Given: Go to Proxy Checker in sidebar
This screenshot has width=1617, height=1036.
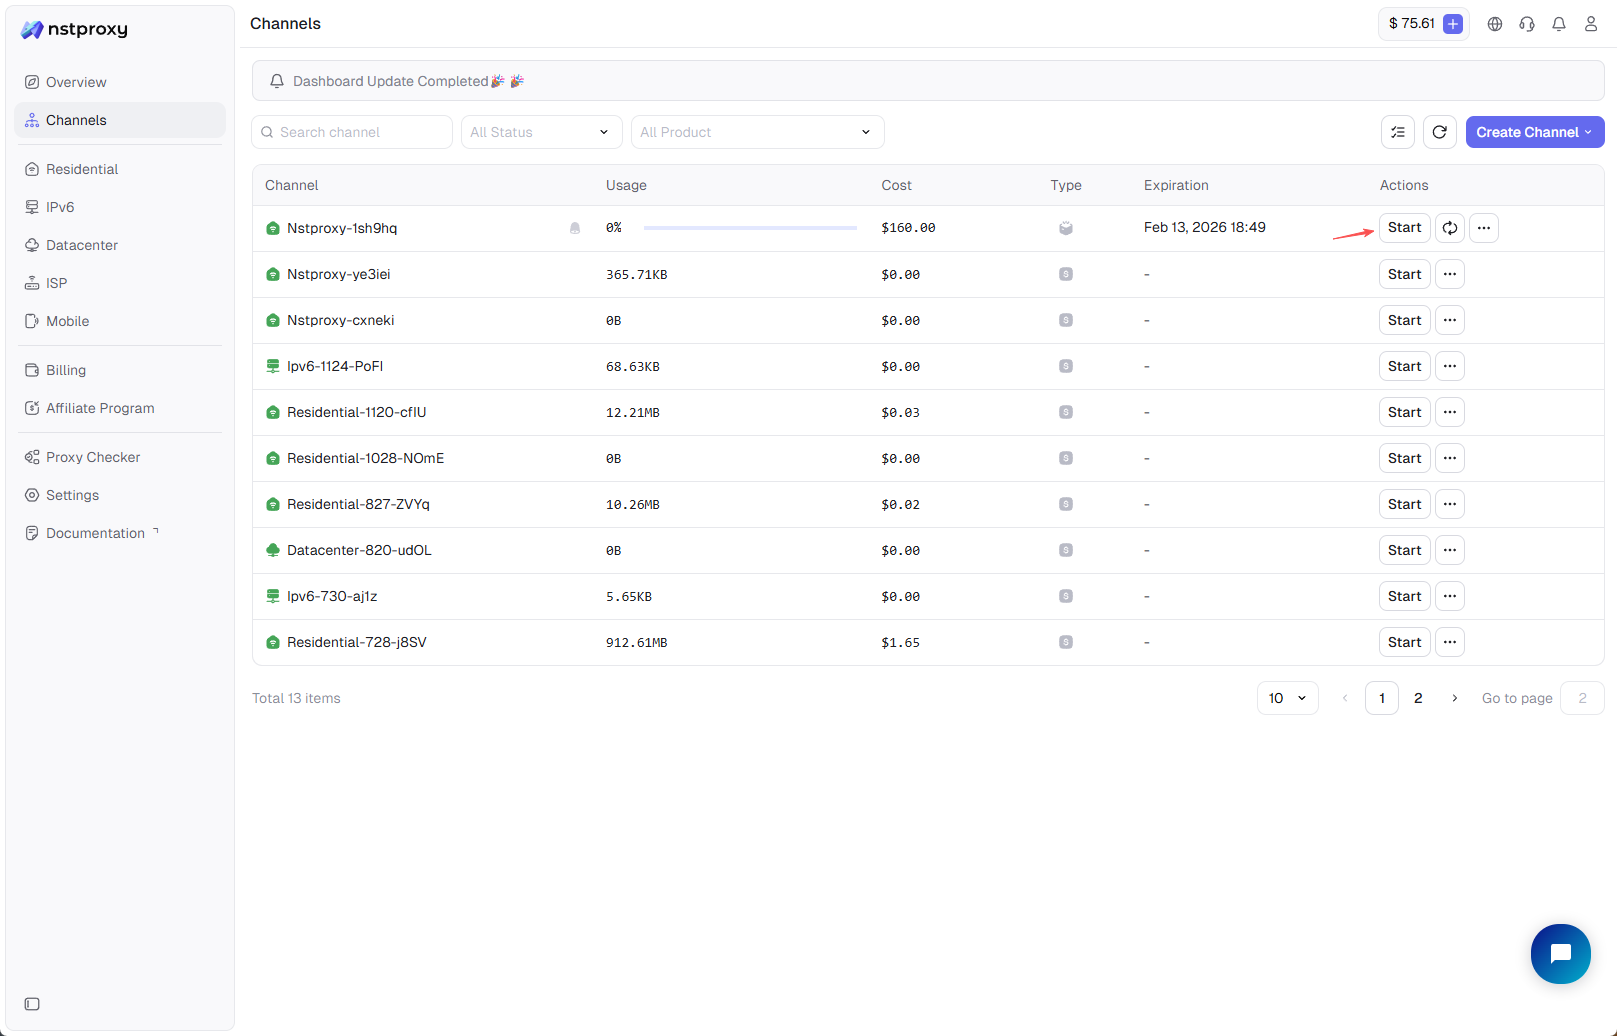Looking at the screenshot, I should 93,457.
